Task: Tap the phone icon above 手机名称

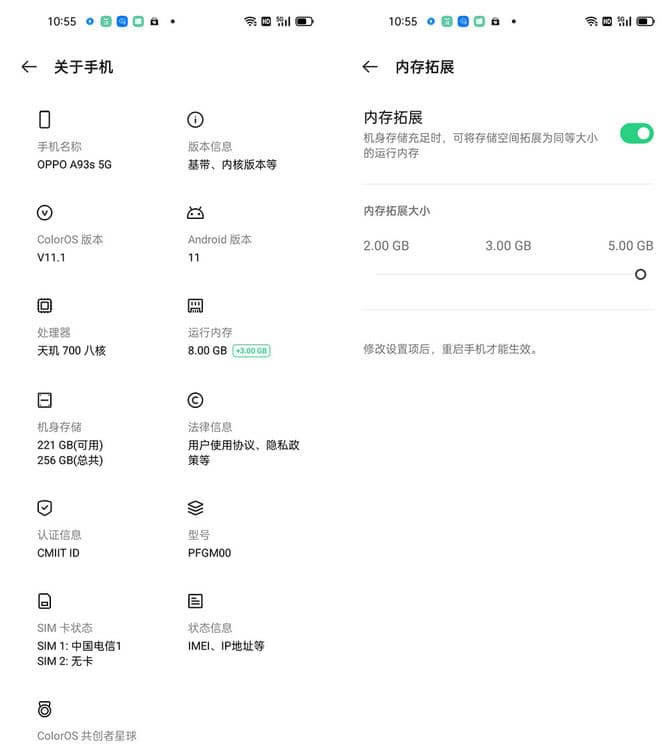Action: pyautogui.click(x=45, y=120)
